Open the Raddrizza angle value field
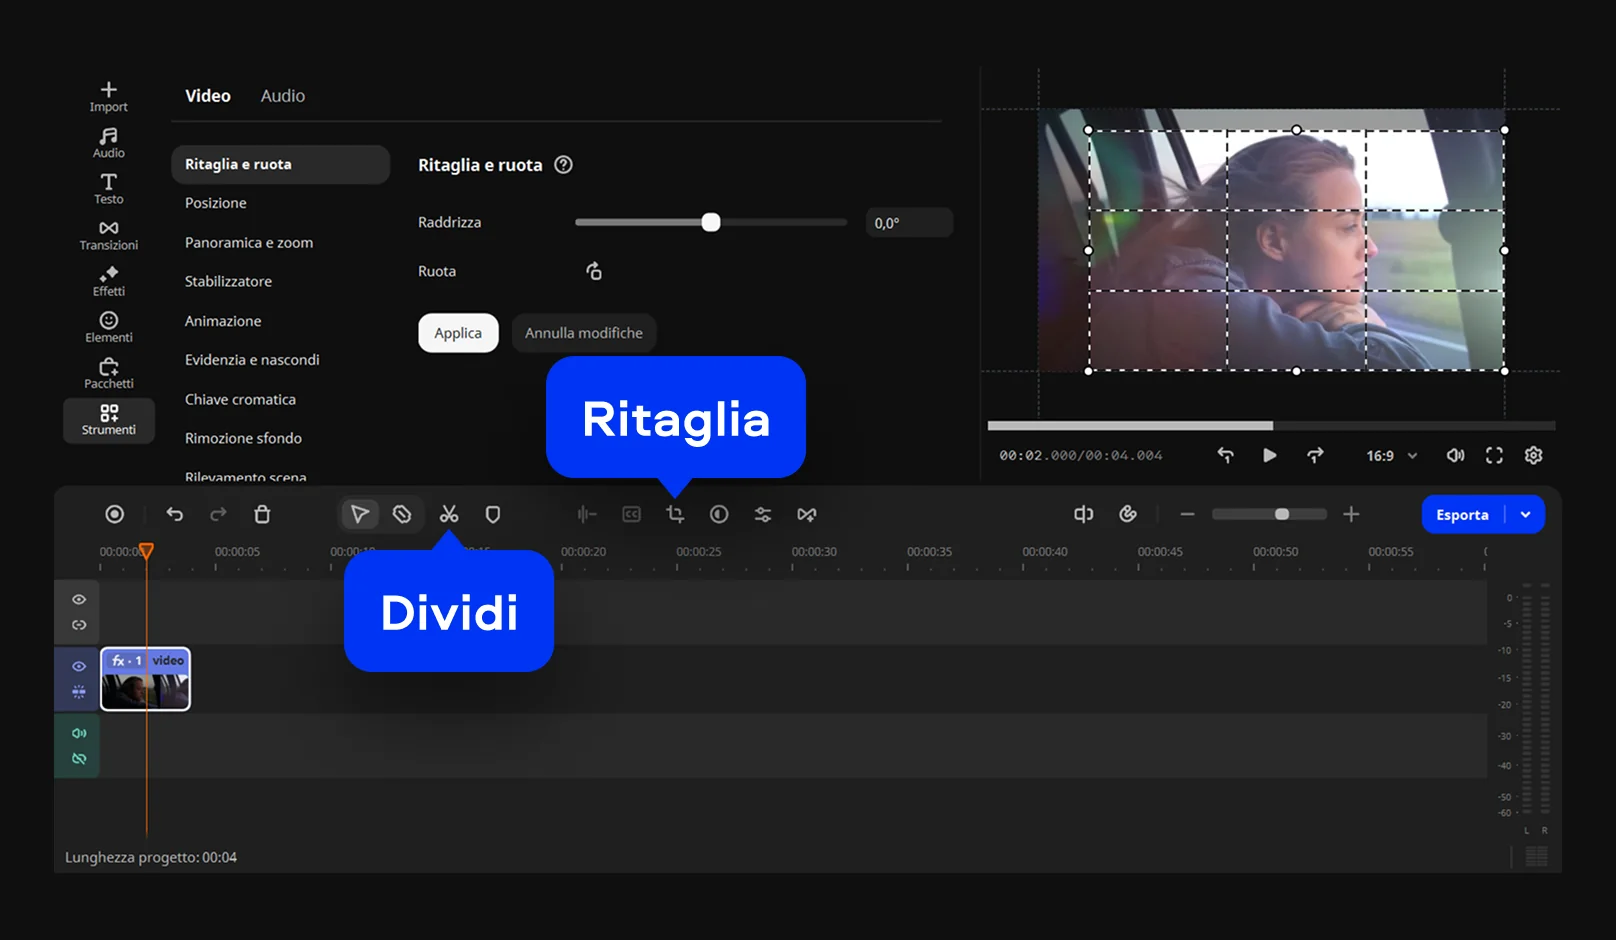Image resolution: width=1616 pixels, height=940 pixels. point(908,223)
